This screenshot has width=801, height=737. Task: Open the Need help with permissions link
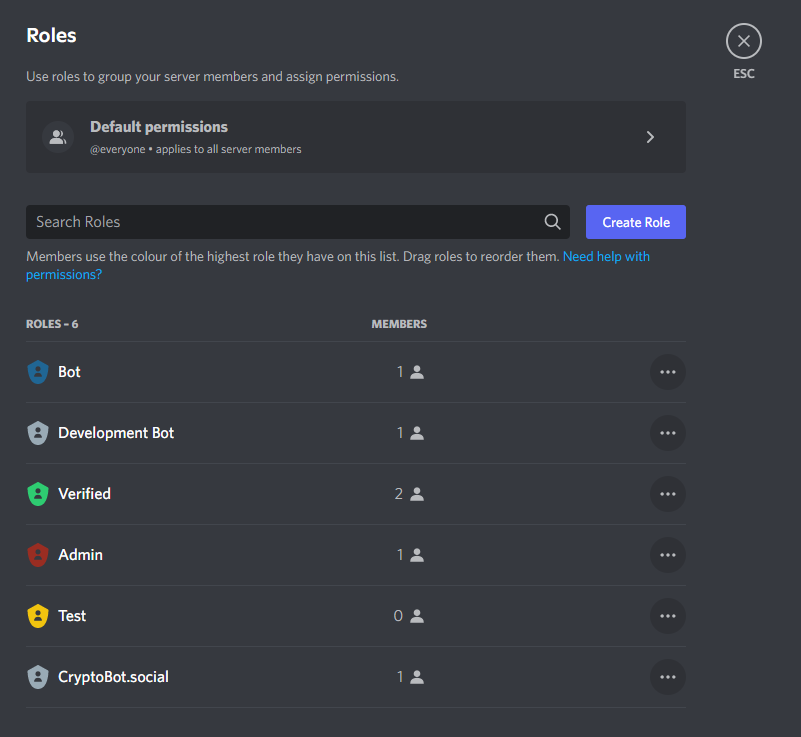point(338,266)
